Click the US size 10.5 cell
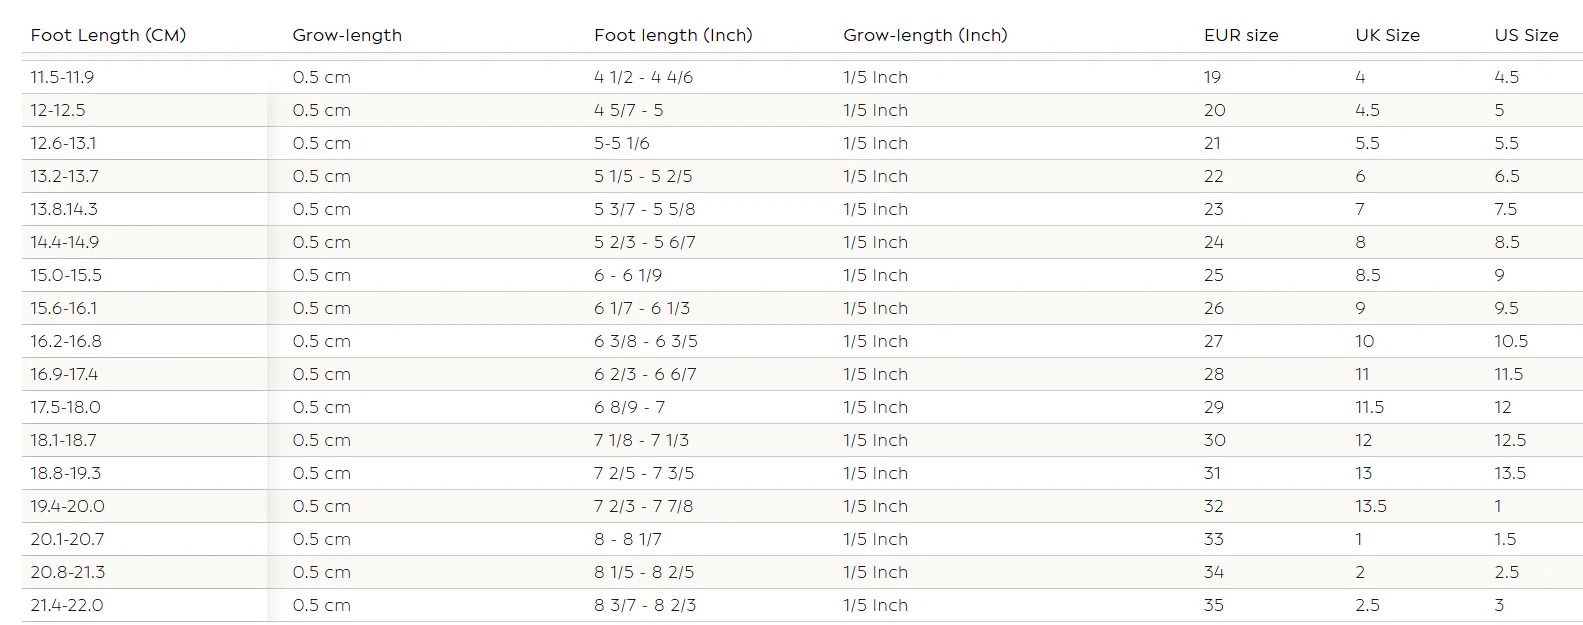Viewport: 1583px width, 625px height. point(1511,341)
